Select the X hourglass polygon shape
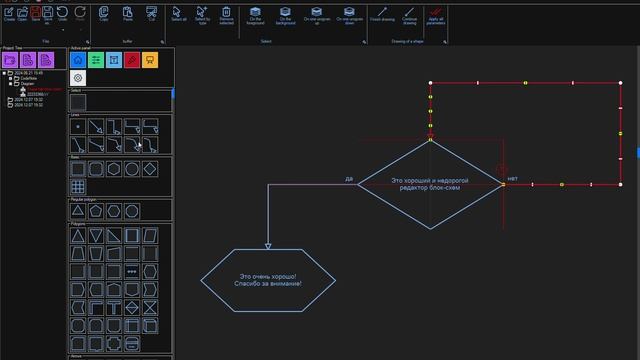The image size is (640, 360). point(150,307)
